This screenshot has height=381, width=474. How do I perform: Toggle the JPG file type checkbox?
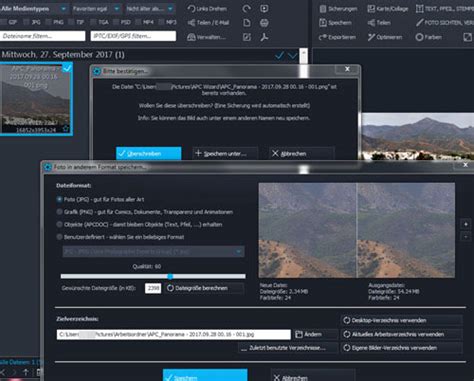[26, 22]
